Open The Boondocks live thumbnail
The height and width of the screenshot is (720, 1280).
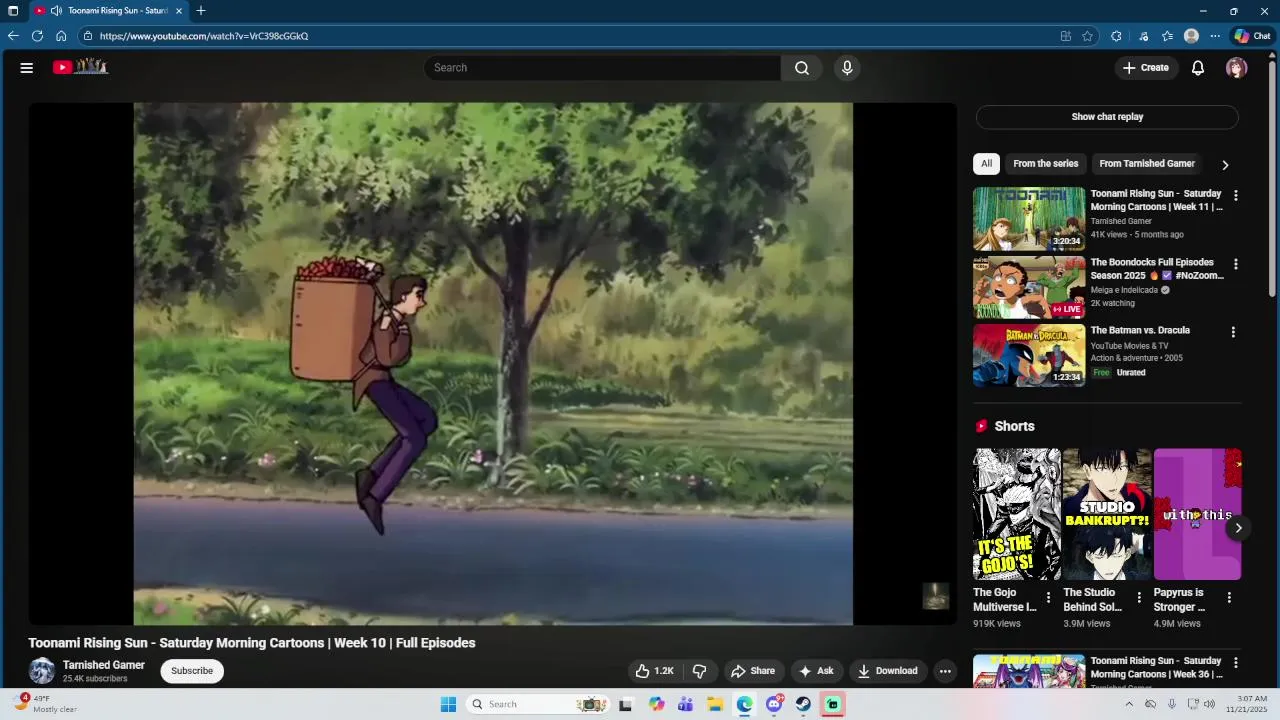(1029, 287)
